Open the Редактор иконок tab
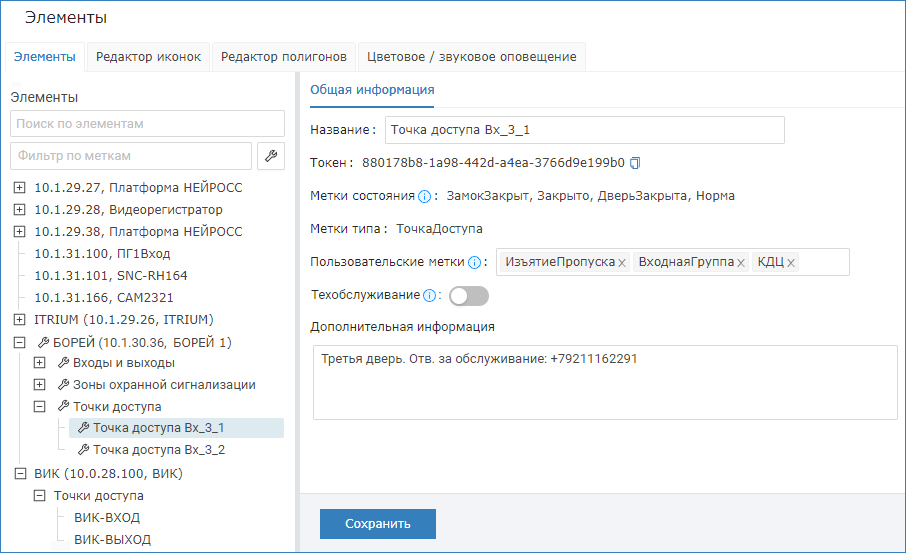The height and width of the screenshot is (553, 906). [148, 57]
